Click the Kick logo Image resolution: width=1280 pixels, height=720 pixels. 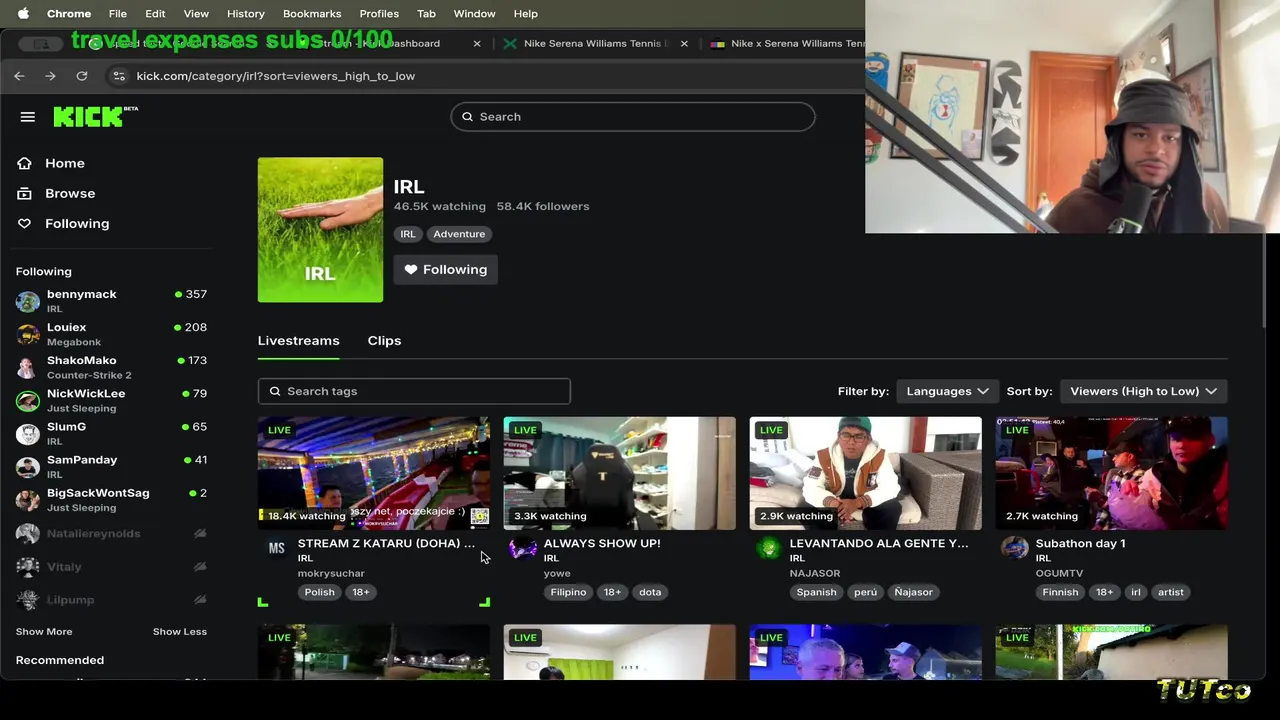click(x=95, y=116)
